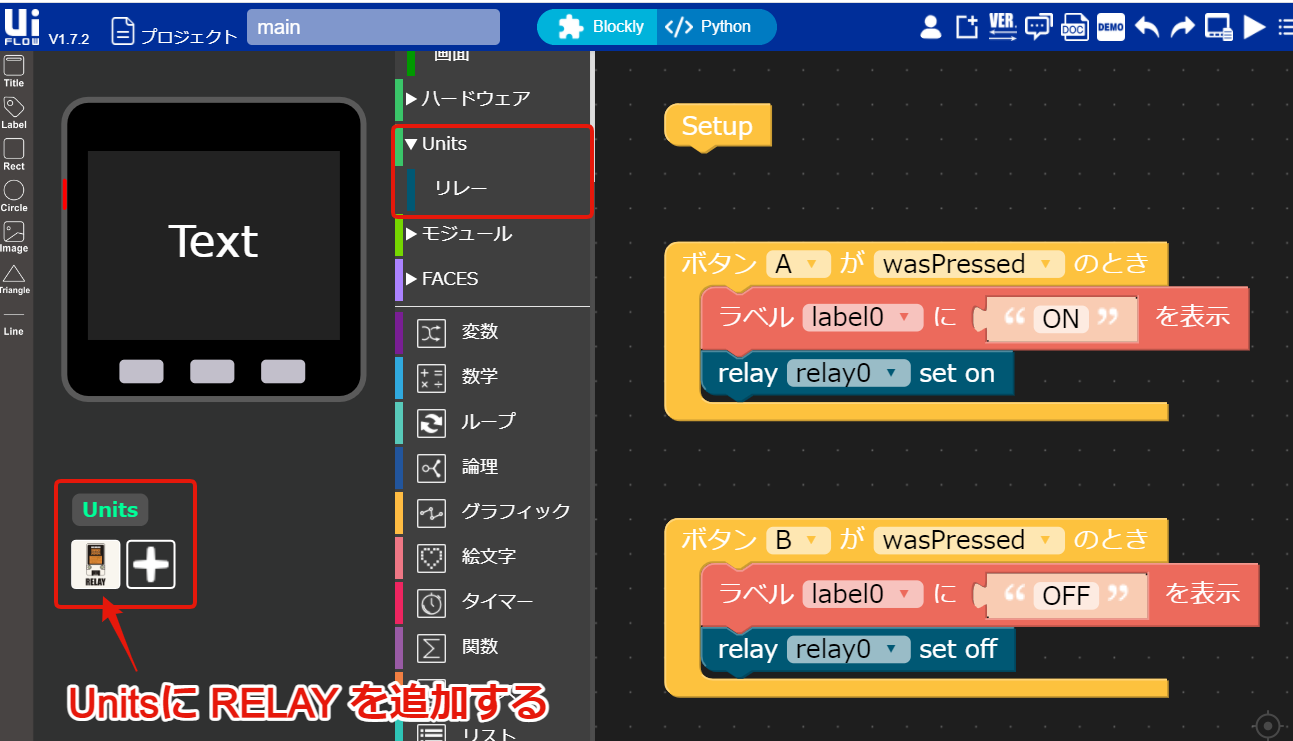This screenshot has height=741, width=1293.
Task: Click the undo arrow in the toolbar
Action: pos(1147,27)
